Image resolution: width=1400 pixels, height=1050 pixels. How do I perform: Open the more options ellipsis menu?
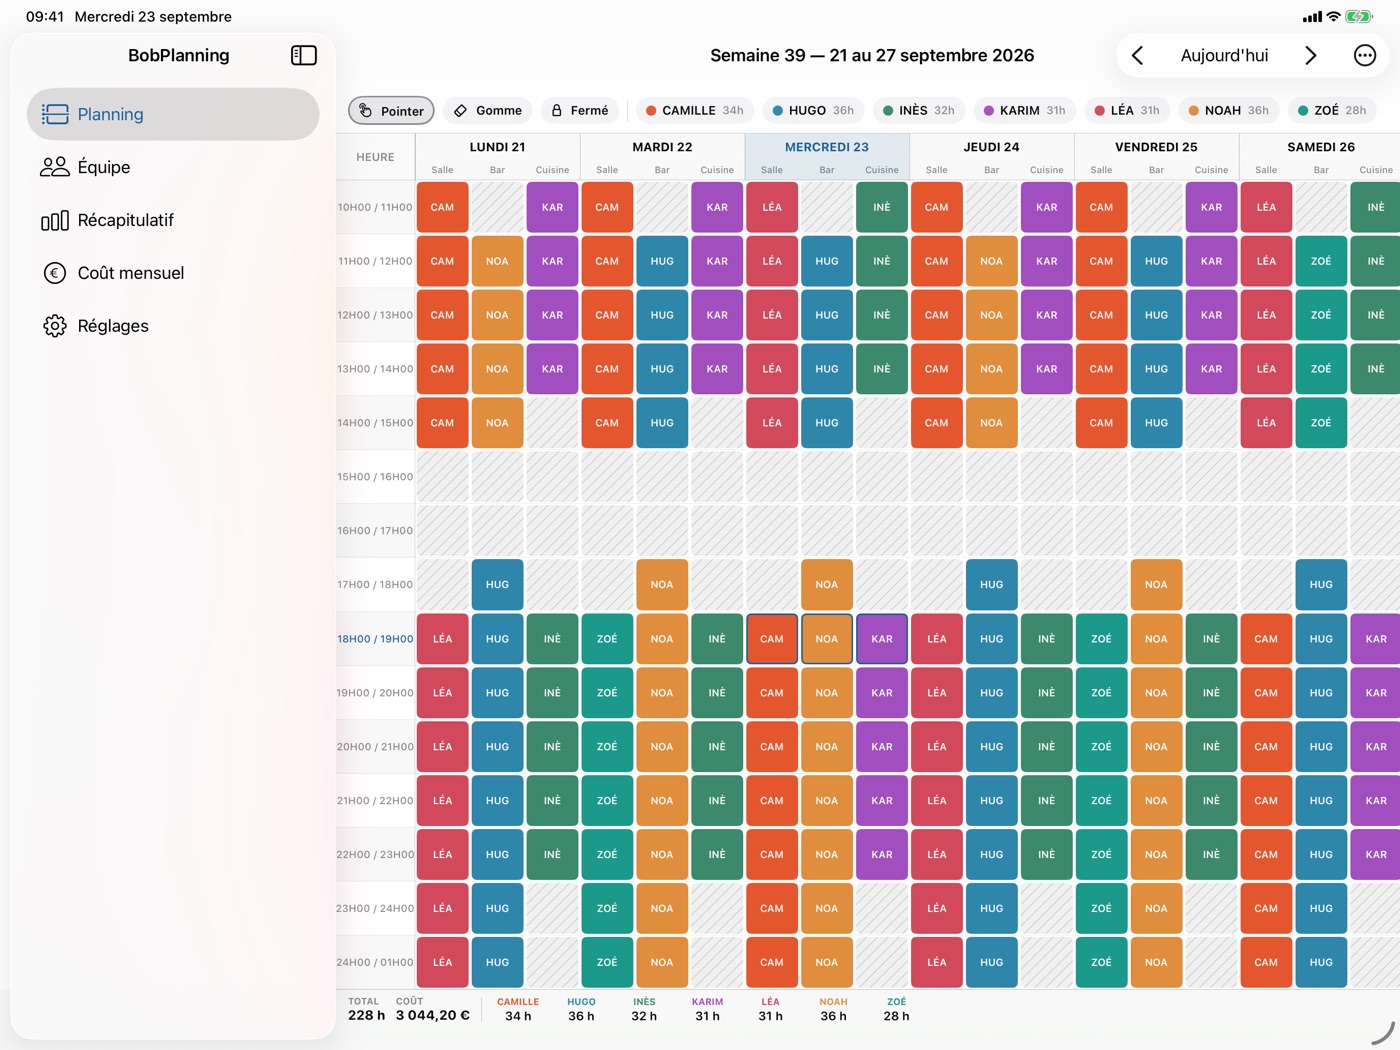pyautogui.click(x=1365, y=55)
